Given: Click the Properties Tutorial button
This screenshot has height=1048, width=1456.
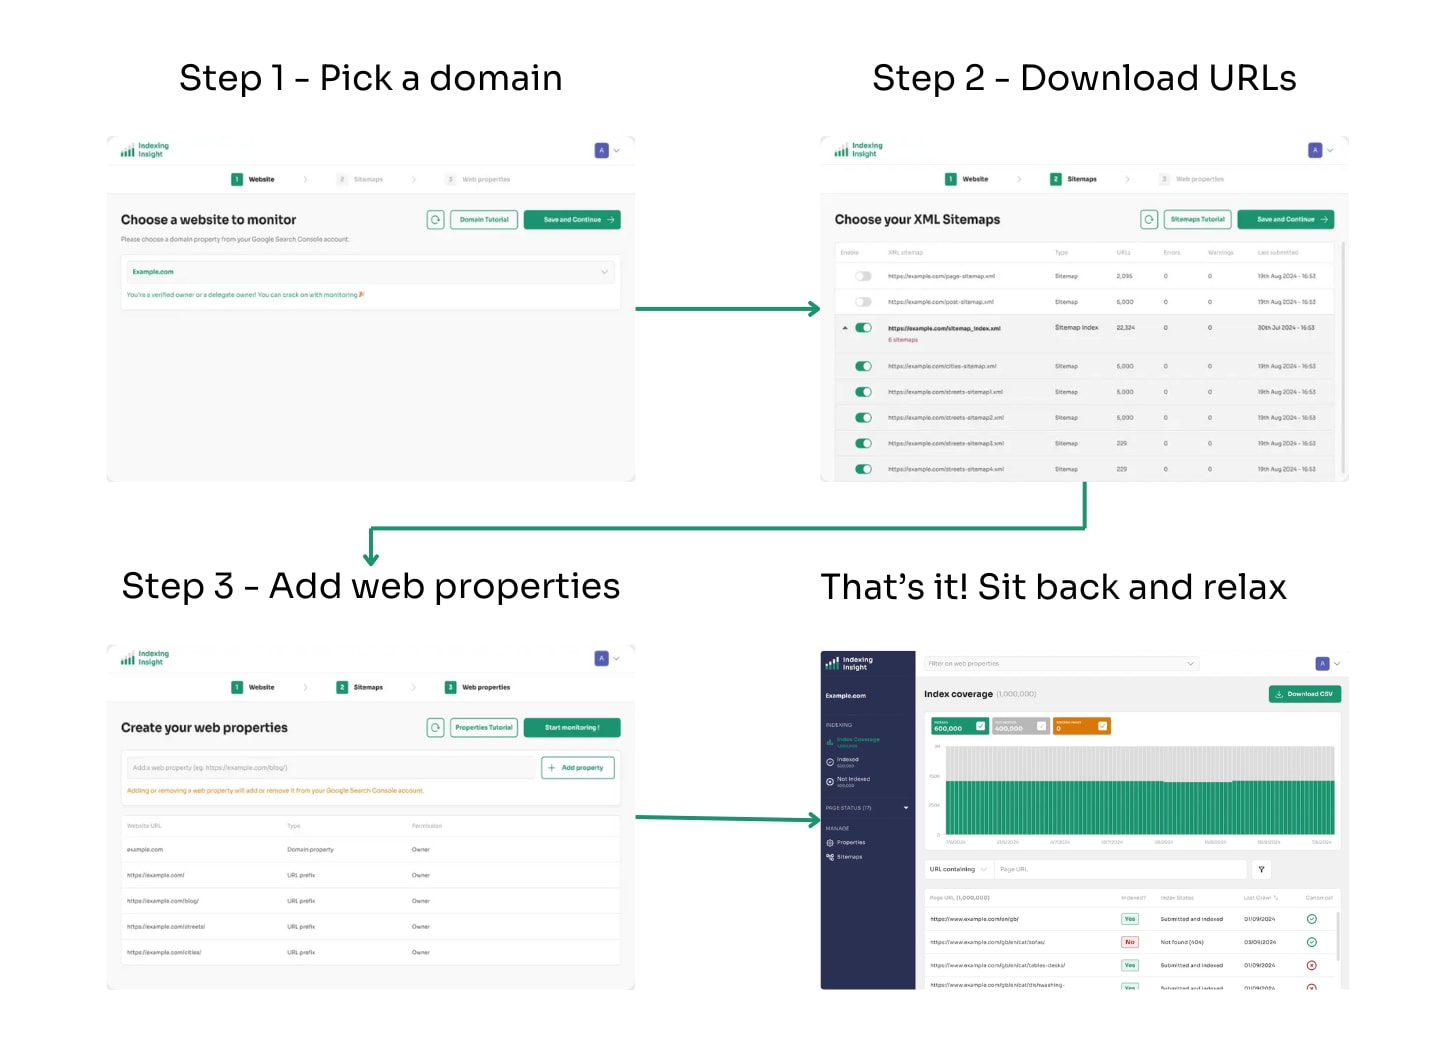Looking at the screenshot, I should pyautogui.click(x=484, y=728).
